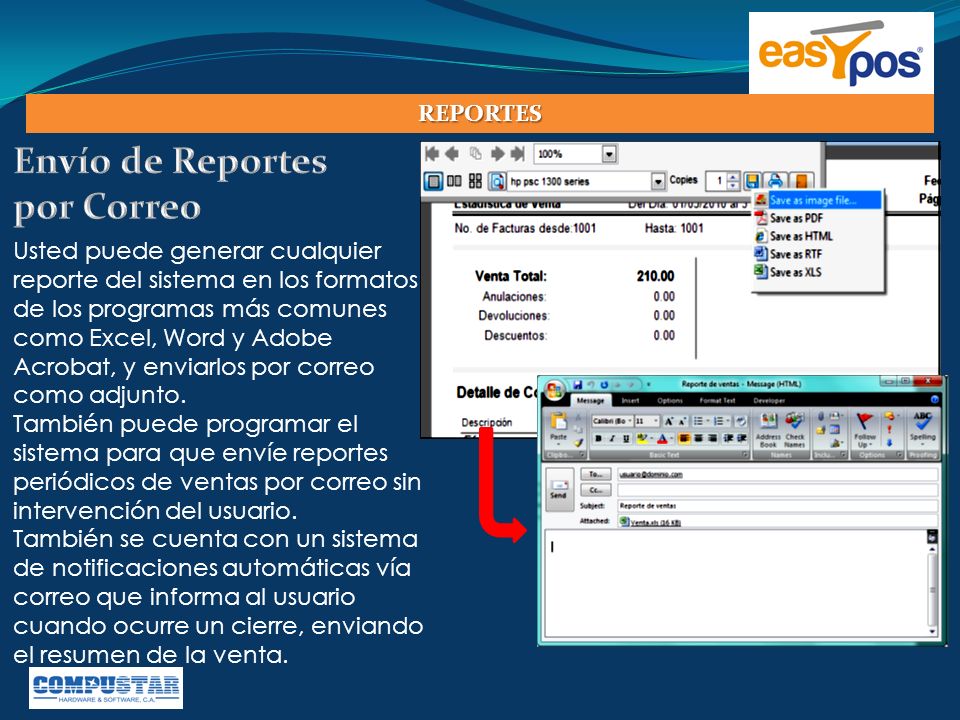
Task: Click the Cc... button
Action: [x=596, y=490]
